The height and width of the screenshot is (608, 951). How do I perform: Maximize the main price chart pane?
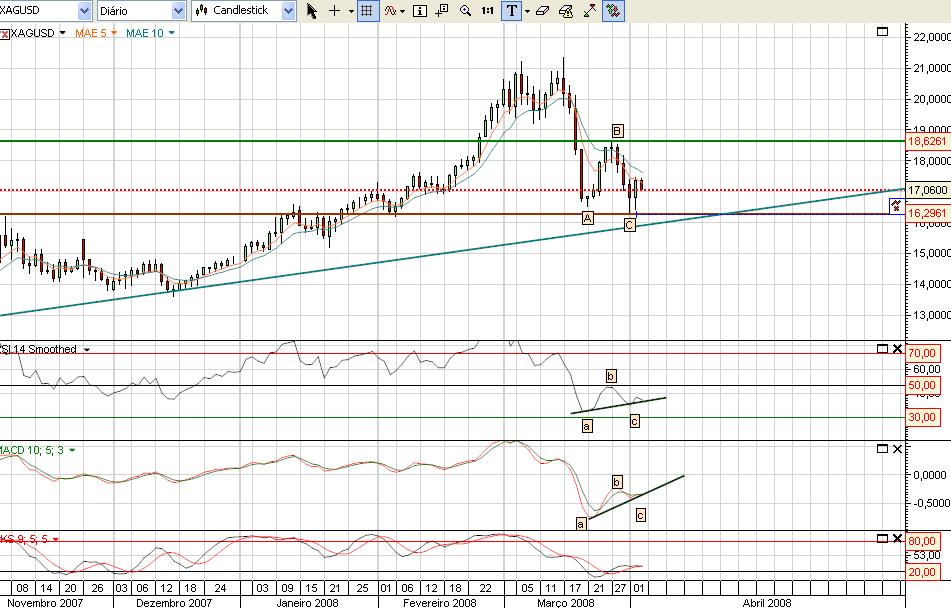click(882, 31)
